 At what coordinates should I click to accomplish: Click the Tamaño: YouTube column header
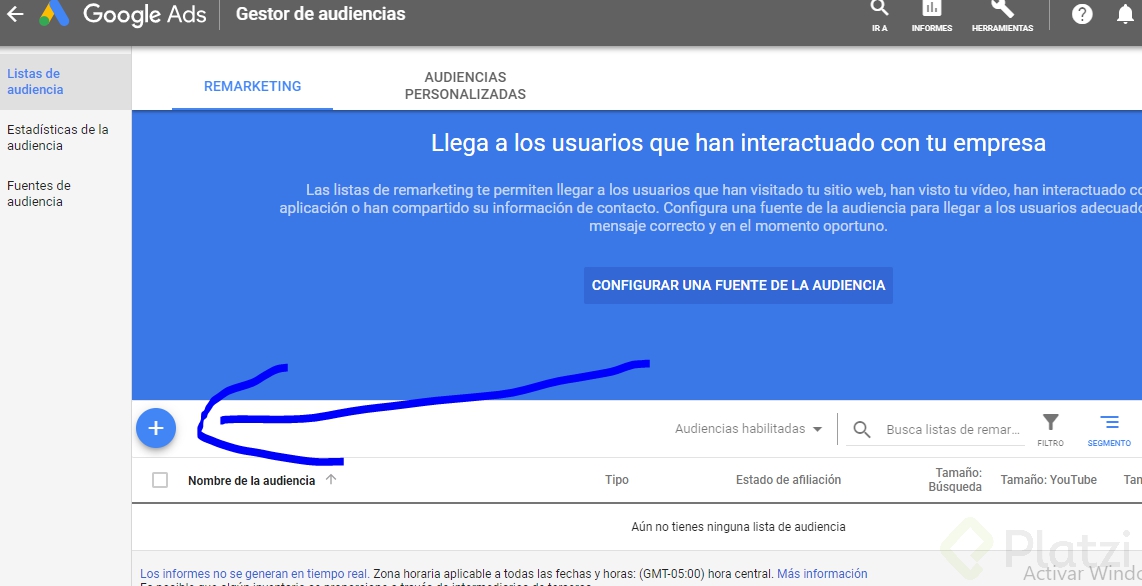[1049, 480]
